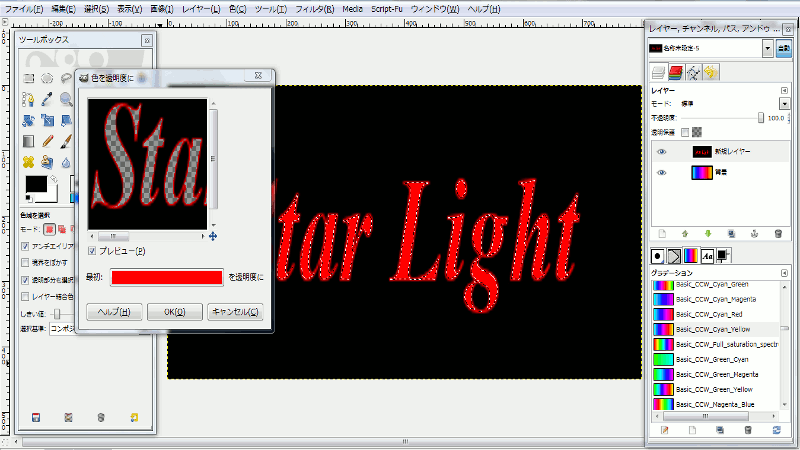The height and width of the screenshot is (450, 800).
Task: Click the Rotate tool icon in the toolbox
Action: (x=29, y=120)
